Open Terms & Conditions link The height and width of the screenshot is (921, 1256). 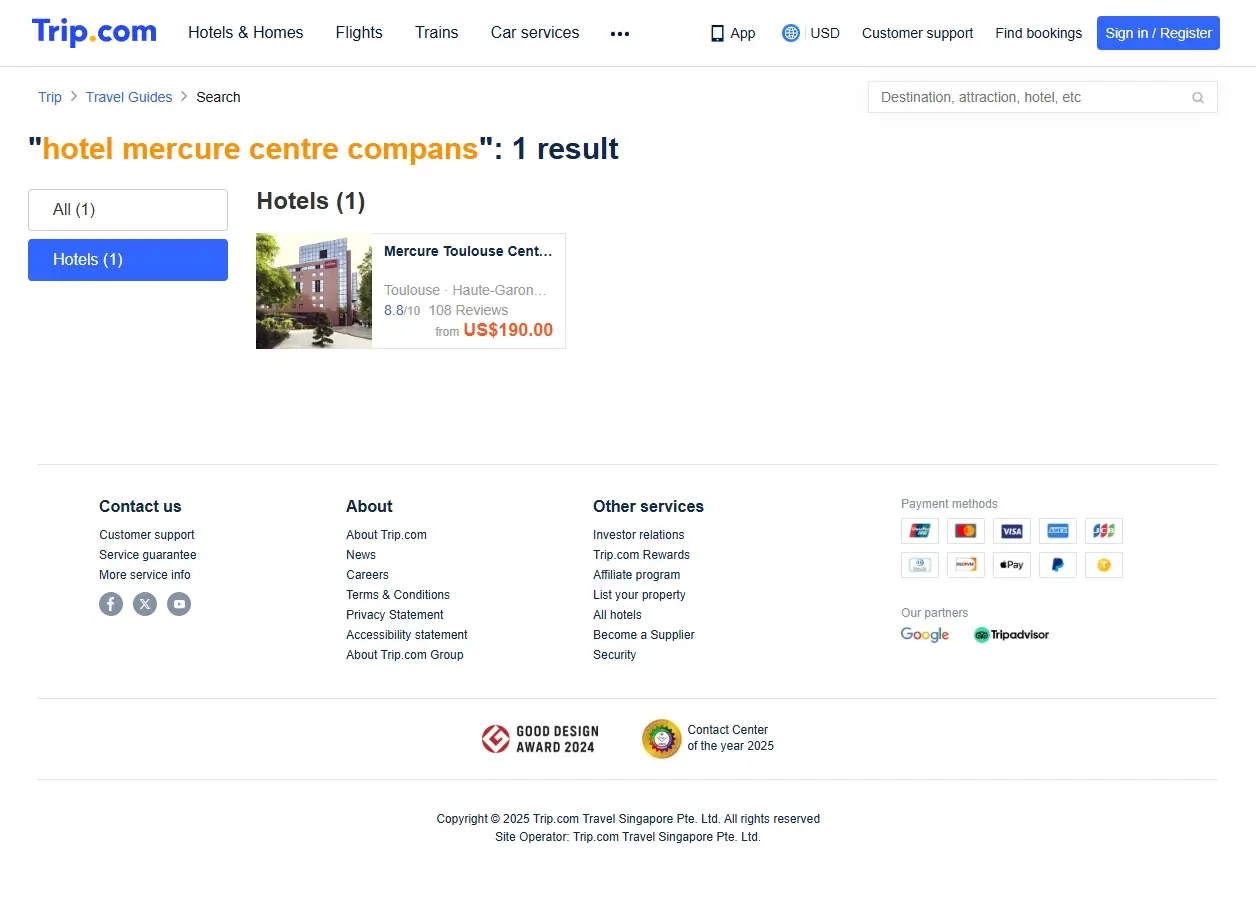398,595
